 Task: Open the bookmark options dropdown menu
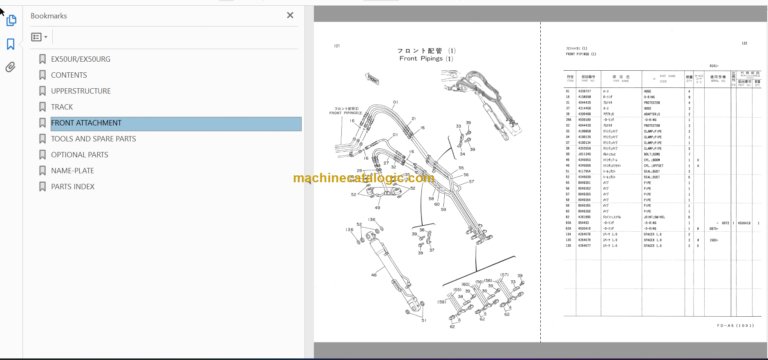pyautogui.click(x=39, y=37)
